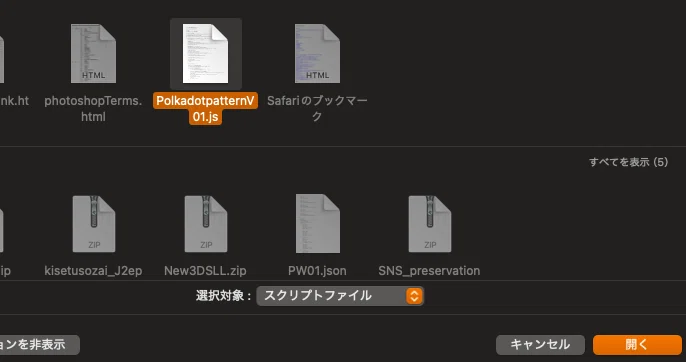Click the PolkadotpatternV01.js filename label
The height and width of the screenshot is (362, 686).
tap(205, 109)
